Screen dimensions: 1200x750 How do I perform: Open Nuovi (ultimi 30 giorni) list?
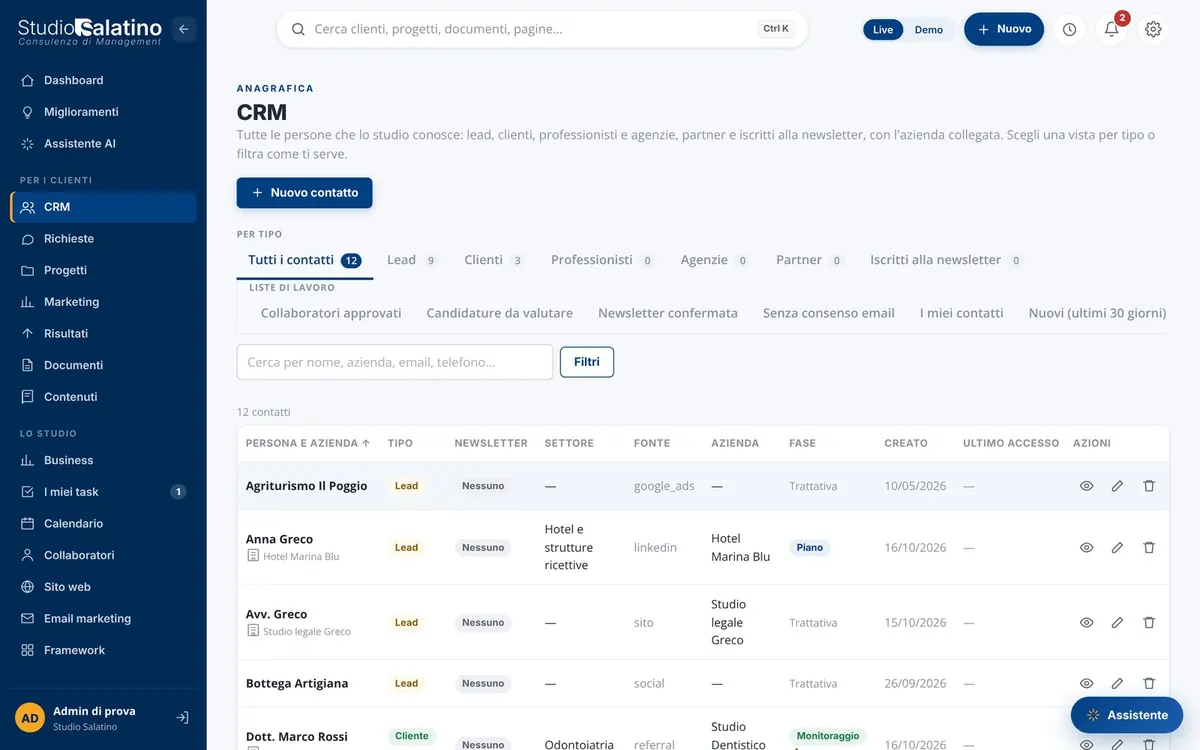coord(1097,313)
